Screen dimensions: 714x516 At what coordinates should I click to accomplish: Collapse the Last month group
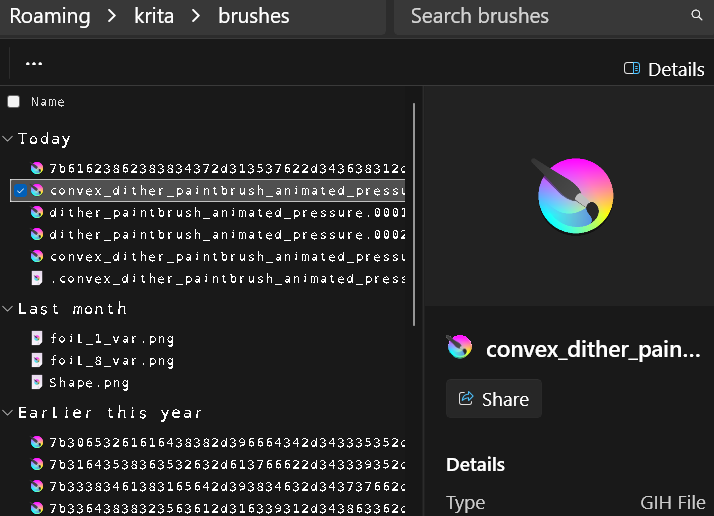8,309
